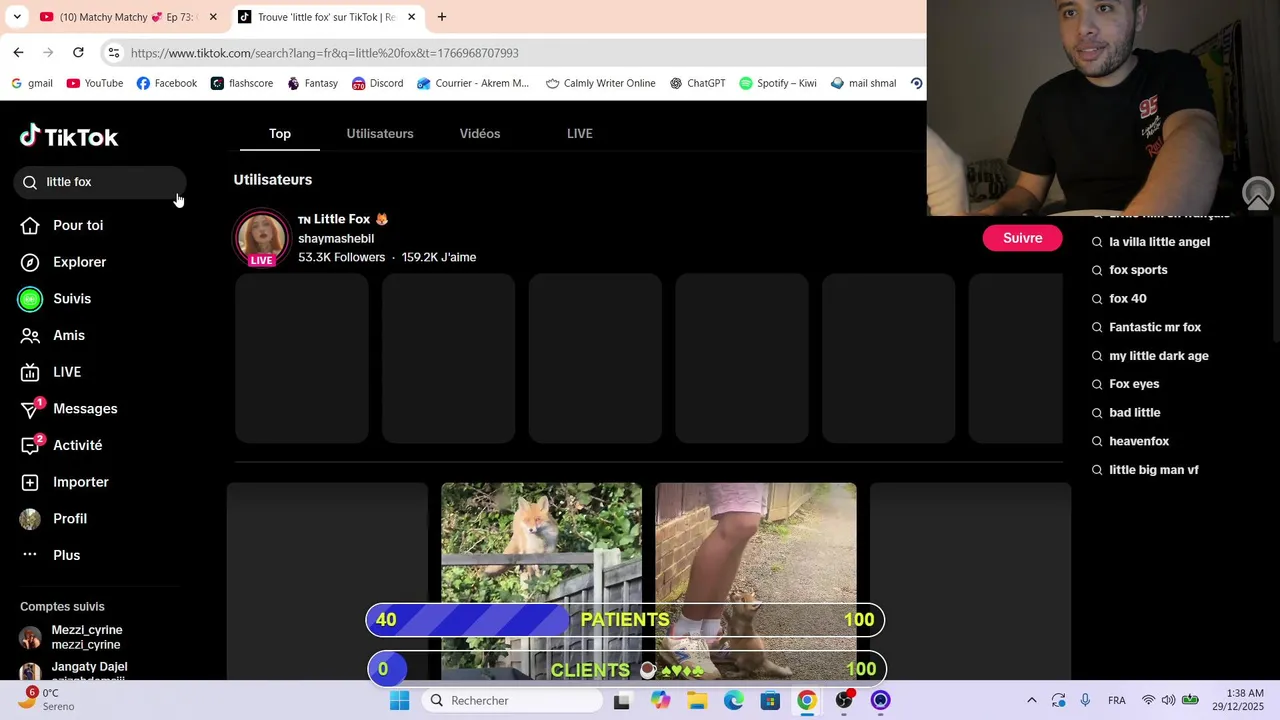Open Activité notifications

tap(61, 445)
